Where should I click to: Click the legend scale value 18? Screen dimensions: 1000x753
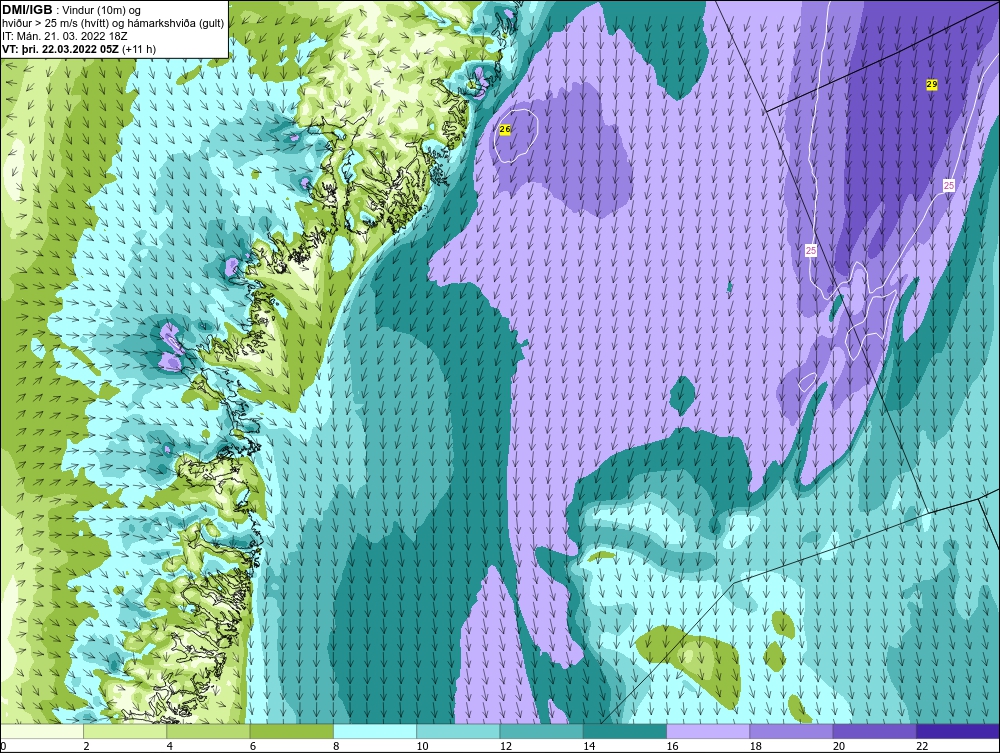[x=756, y=746]
